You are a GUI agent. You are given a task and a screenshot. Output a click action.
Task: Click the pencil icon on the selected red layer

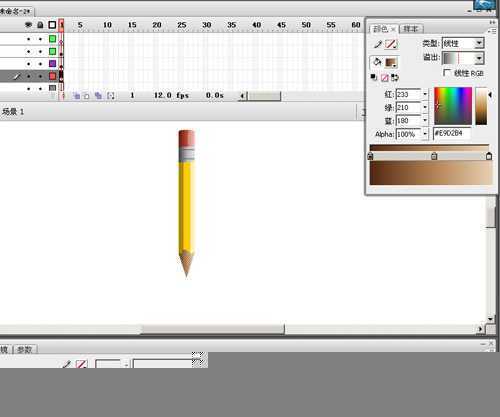17,77
